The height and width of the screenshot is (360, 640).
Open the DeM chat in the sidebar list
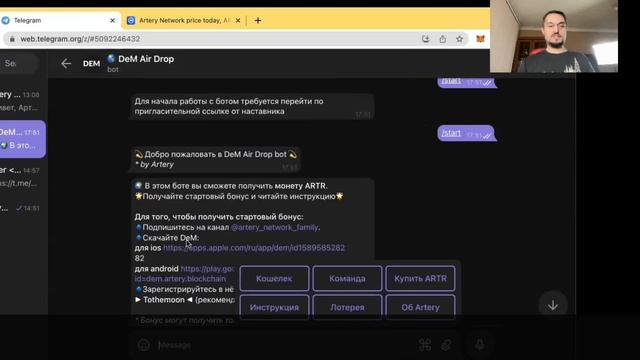22,139
